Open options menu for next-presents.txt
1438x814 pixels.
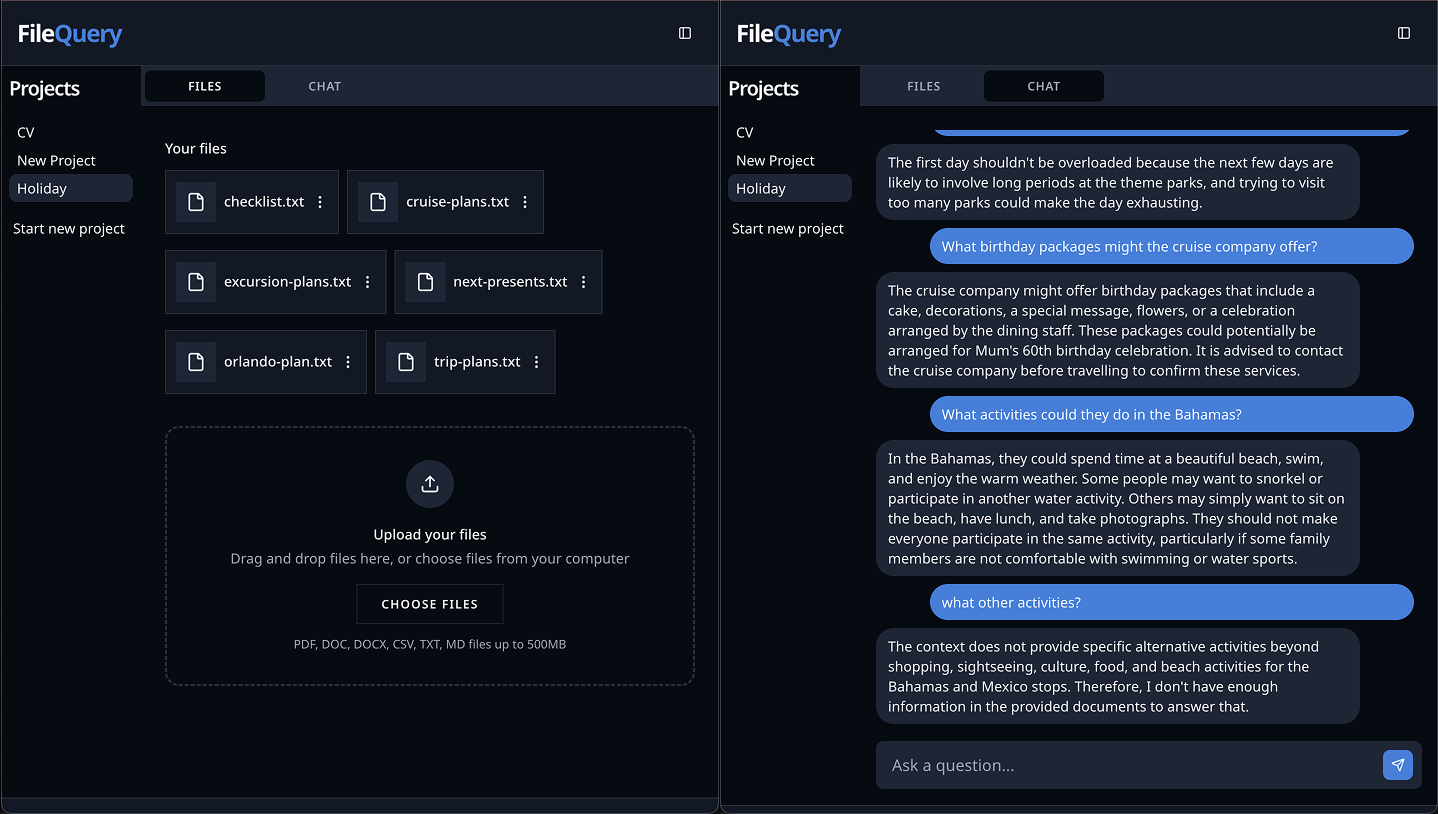tap(584, 282)
